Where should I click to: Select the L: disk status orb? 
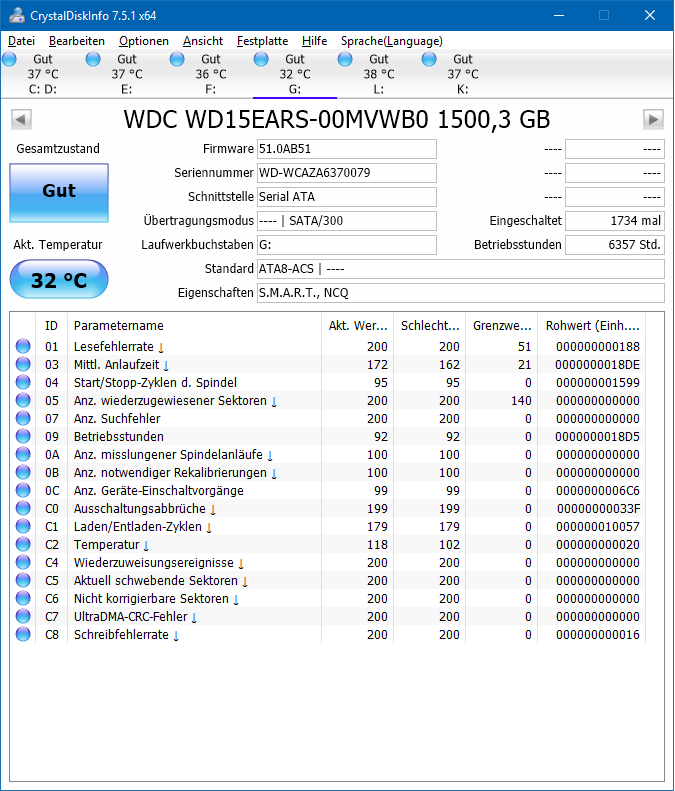tap(345, 59)
